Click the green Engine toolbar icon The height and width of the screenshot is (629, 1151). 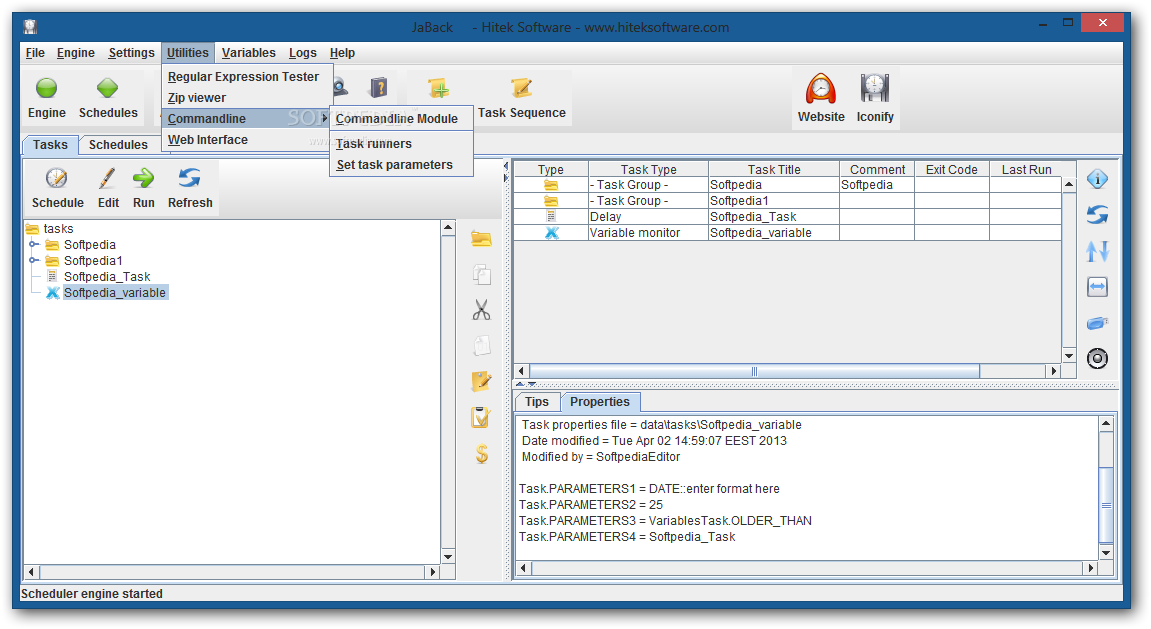tap(46, 89)
